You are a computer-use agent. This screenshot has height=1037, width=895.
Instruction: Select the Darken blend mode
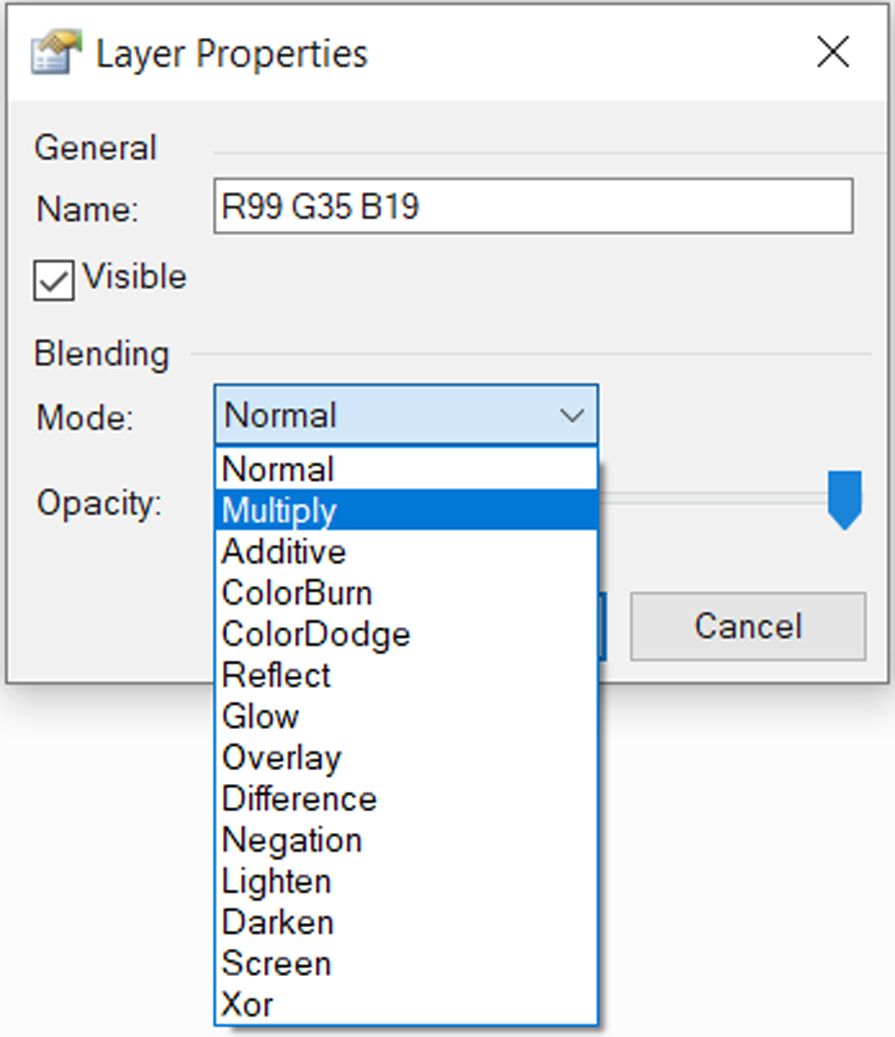(406, 922)
